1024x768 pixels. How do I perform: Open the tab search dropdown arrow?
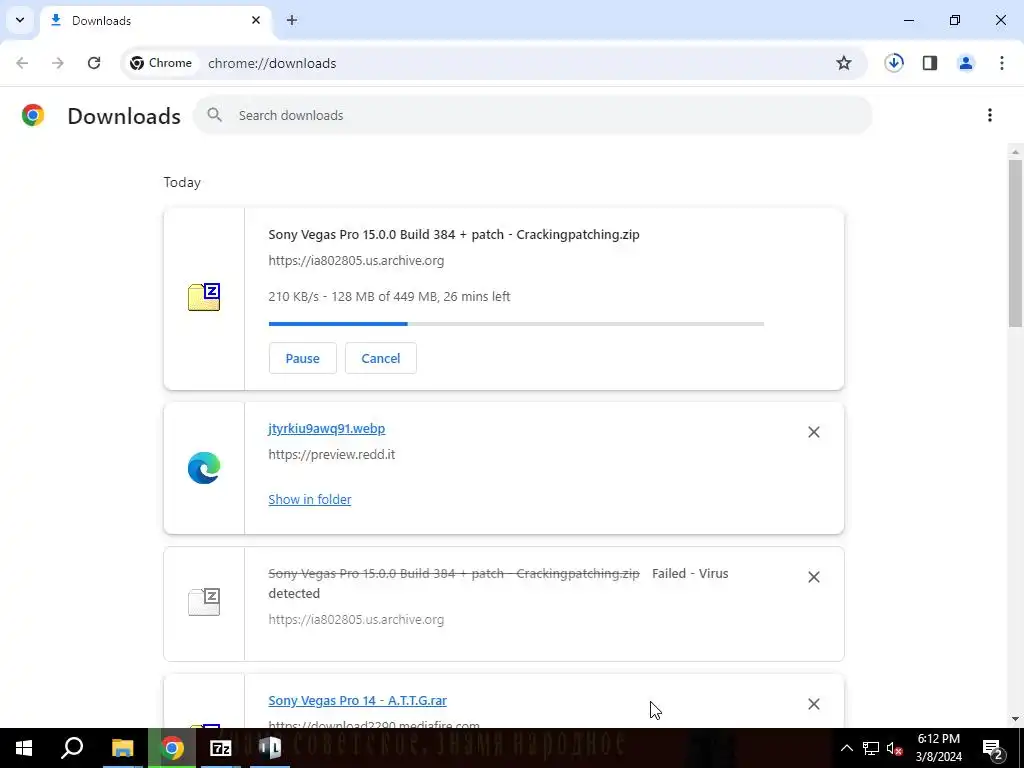click(x=20, y=20)
